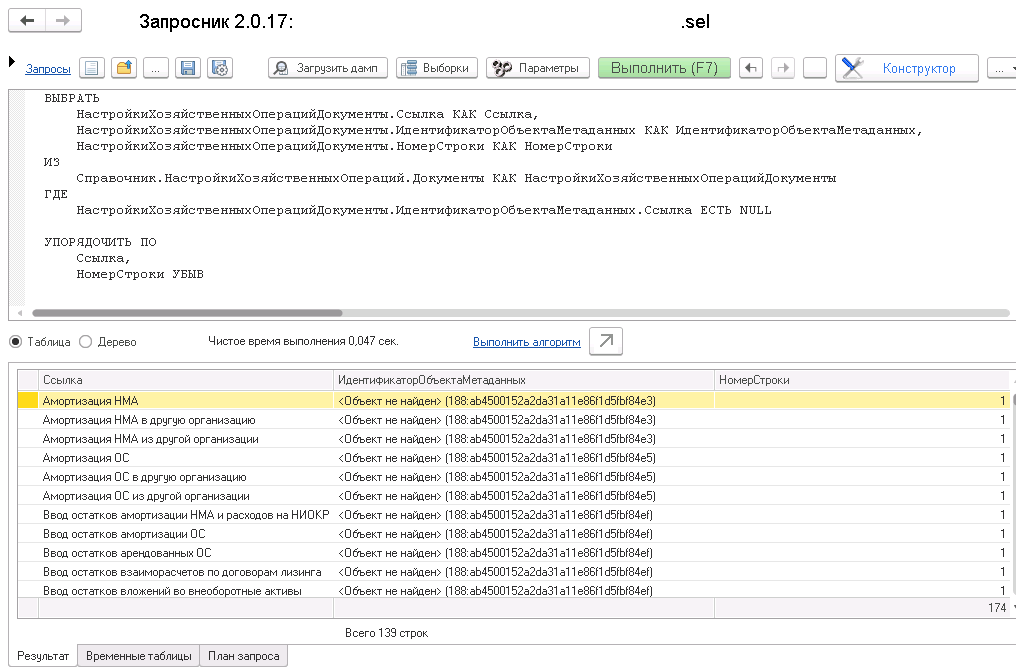Select row Амортизация НМА из другой организации
The width and height of the screenshot is (1016, 667).
515,439
